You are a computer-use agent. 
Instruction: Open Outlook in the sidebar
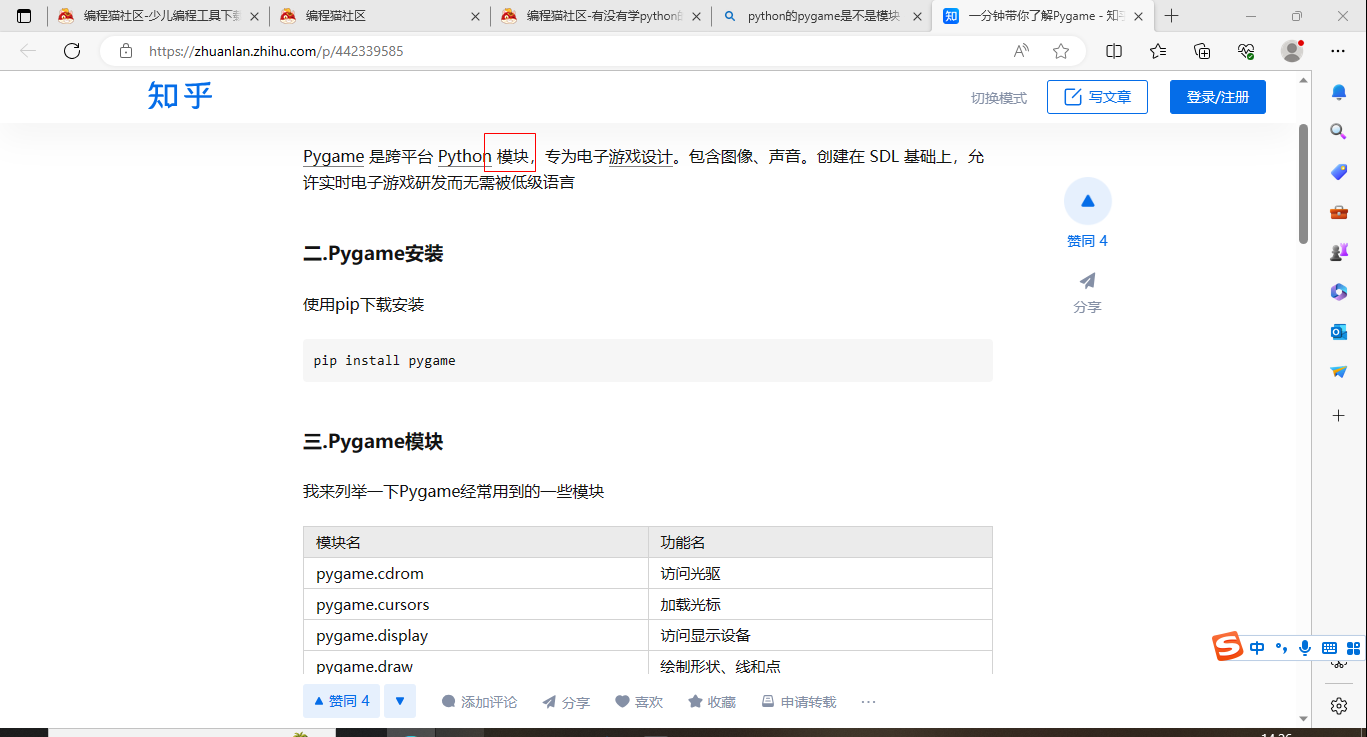(x=1339, y=332)
